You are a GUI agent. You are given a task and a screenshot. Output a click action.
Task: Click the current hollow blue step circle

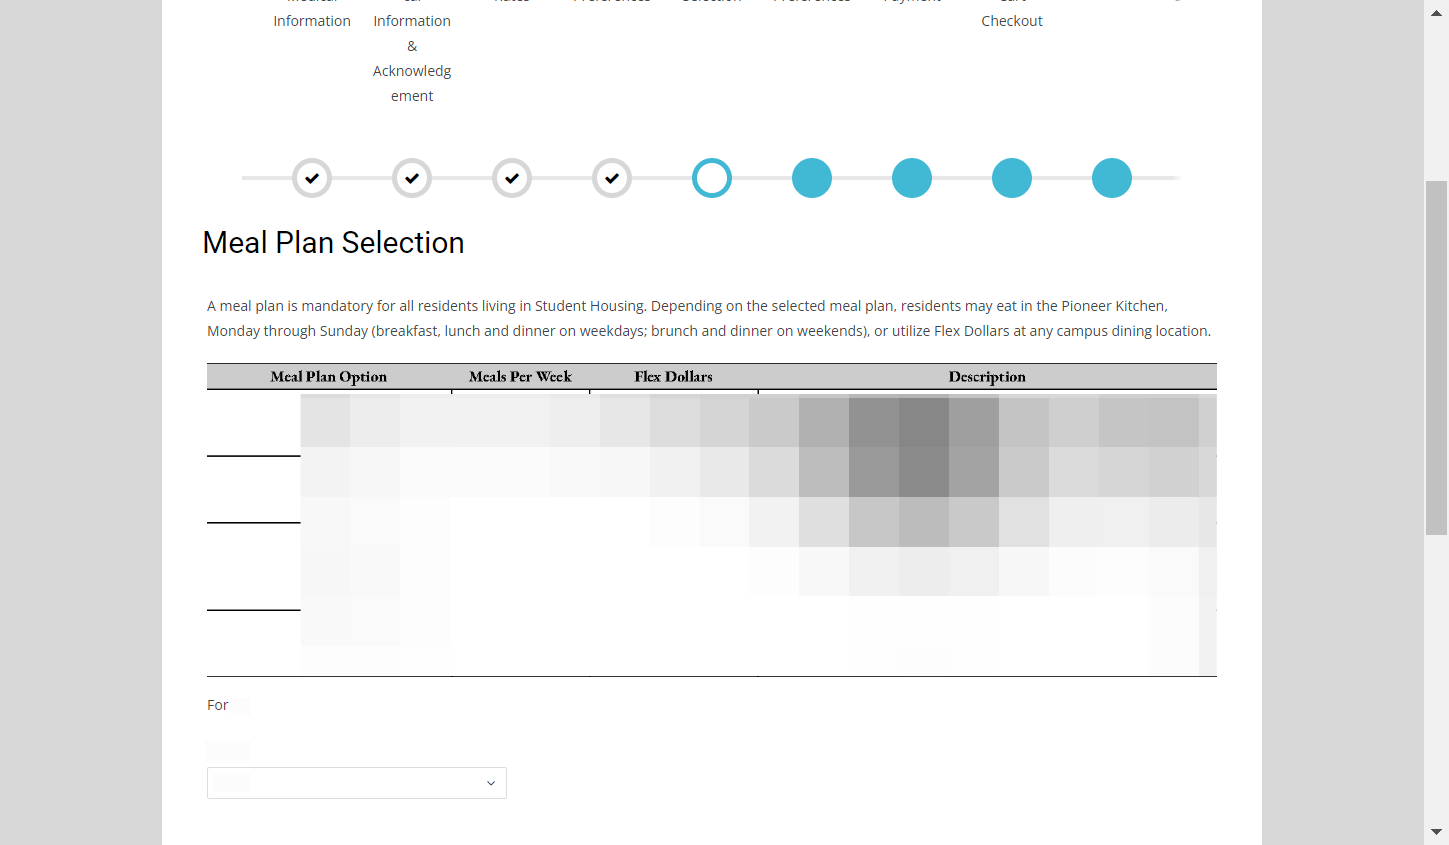712,178
